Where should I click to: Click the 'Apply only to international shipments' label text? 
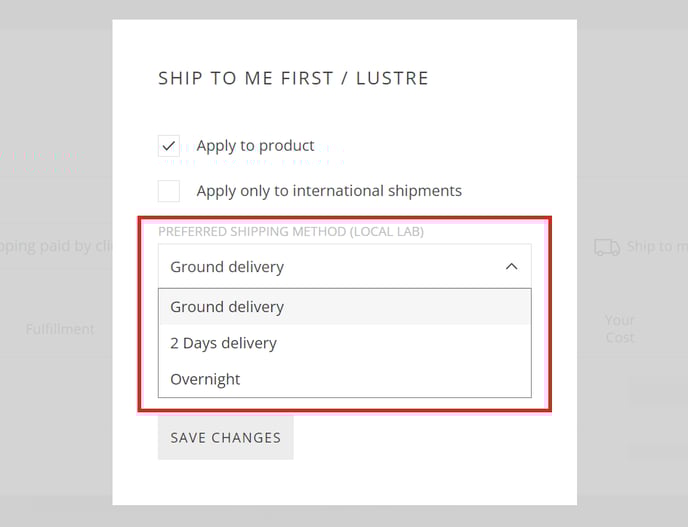pyautogui.click(x=329, y=191)
